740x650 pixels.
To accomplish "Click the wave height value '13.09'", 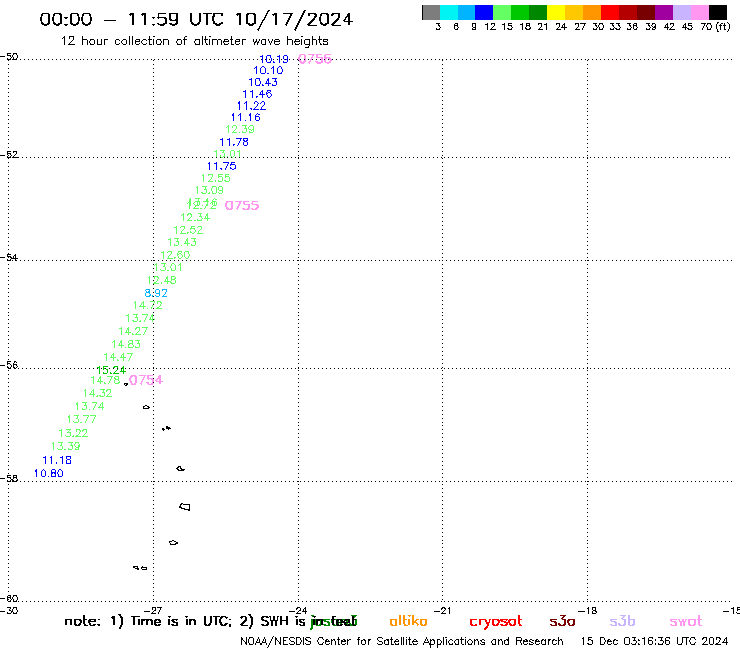I will click(209, 190).
